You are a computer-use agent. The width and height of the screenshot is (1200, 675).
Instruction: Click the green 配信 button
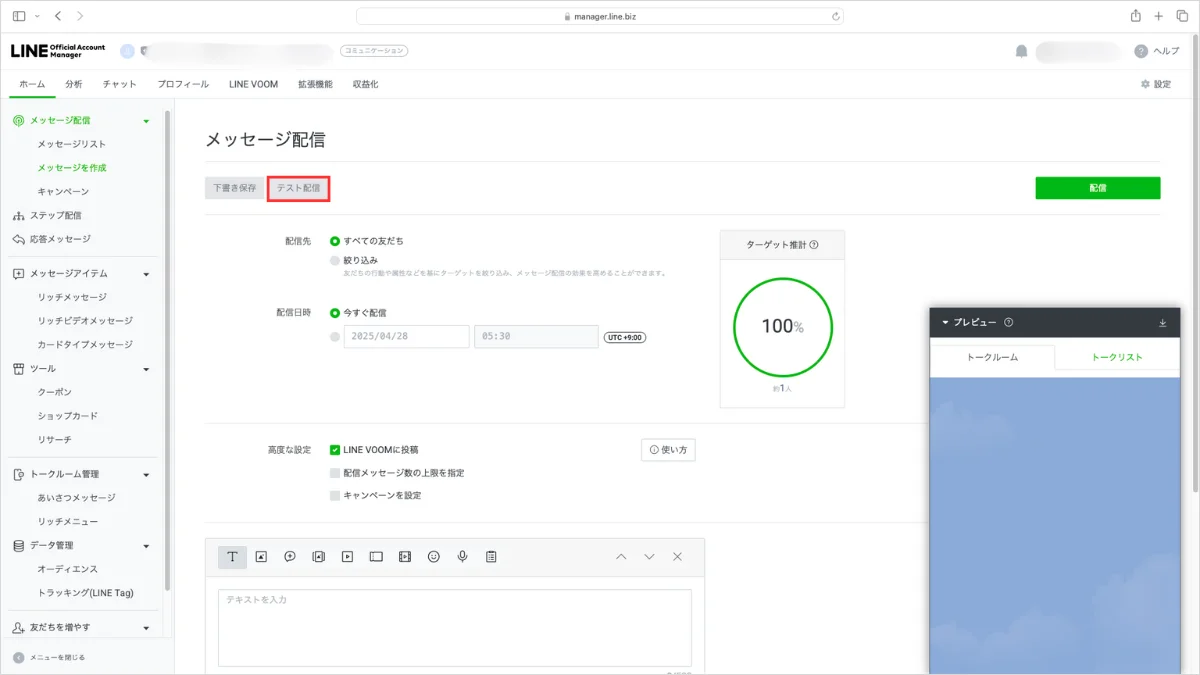[x=1097, y=188]
